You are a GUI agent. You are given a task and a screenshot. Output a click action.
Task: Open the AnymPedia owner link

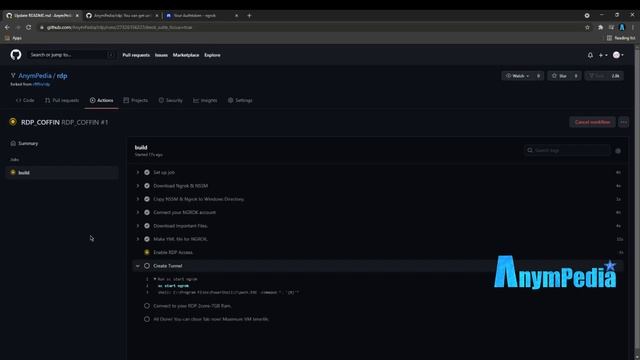tap(35, 76)
